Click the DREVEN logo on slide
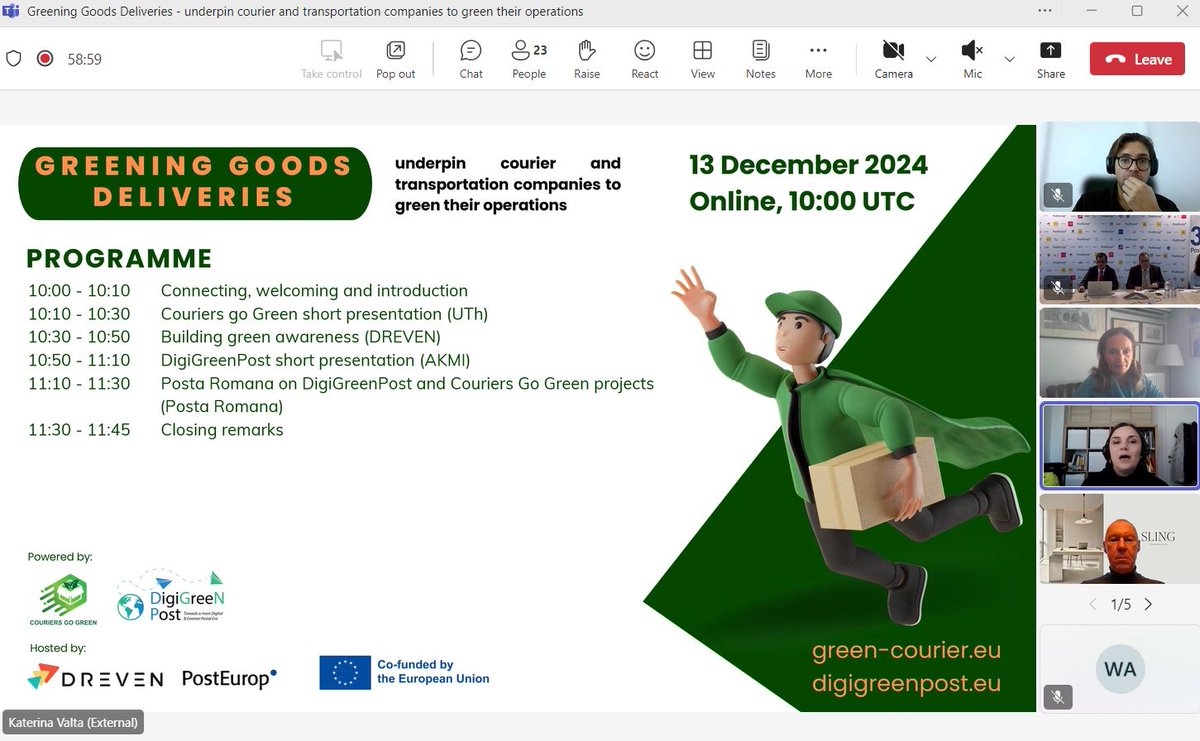This screenshot has height=741, width=1200. pyautogui.click(x=95, y=679)
